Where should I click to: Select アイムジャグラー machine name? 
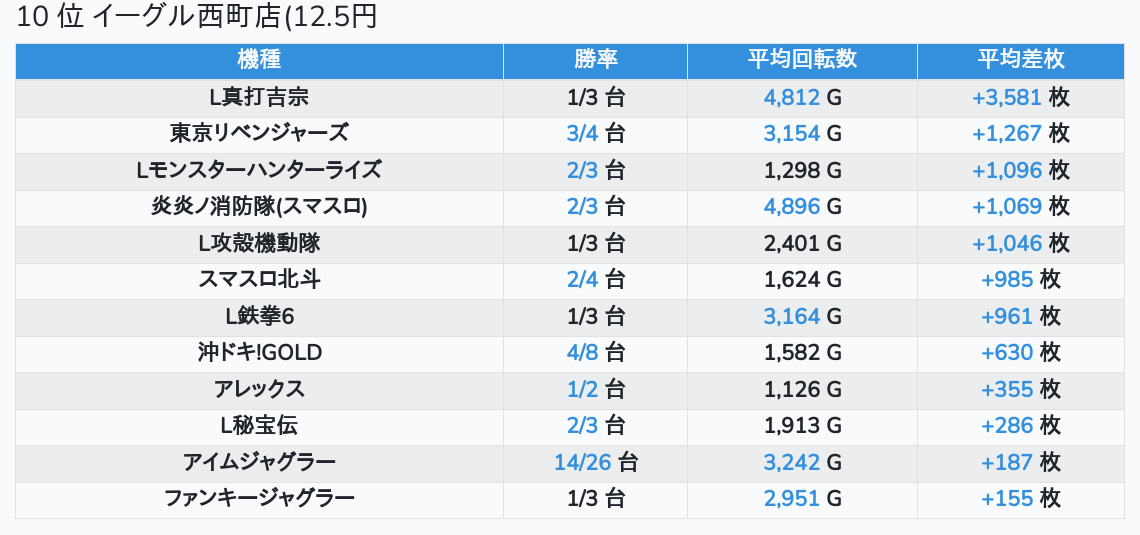coord(259,462)
